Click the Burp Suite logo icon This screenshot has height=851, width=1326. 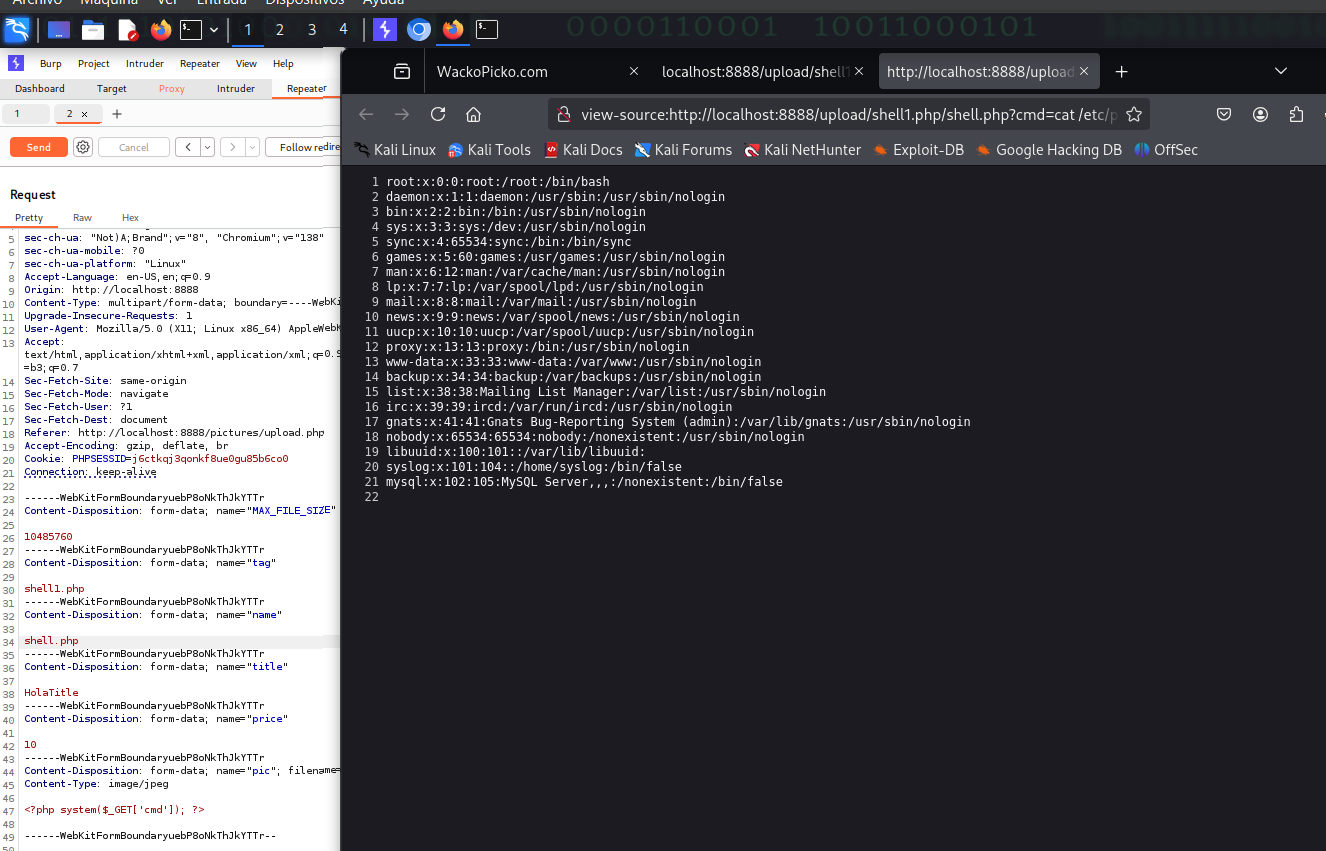pos(16,63)
